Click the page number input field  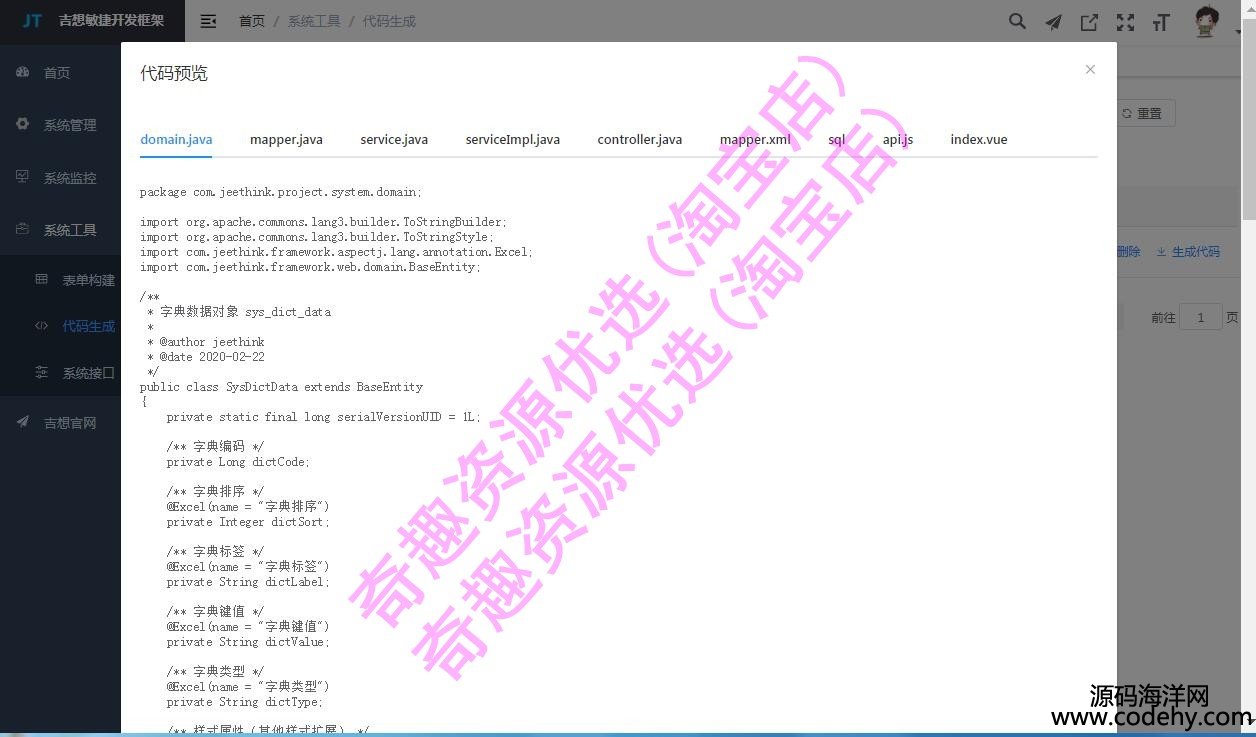(1200, 317)
